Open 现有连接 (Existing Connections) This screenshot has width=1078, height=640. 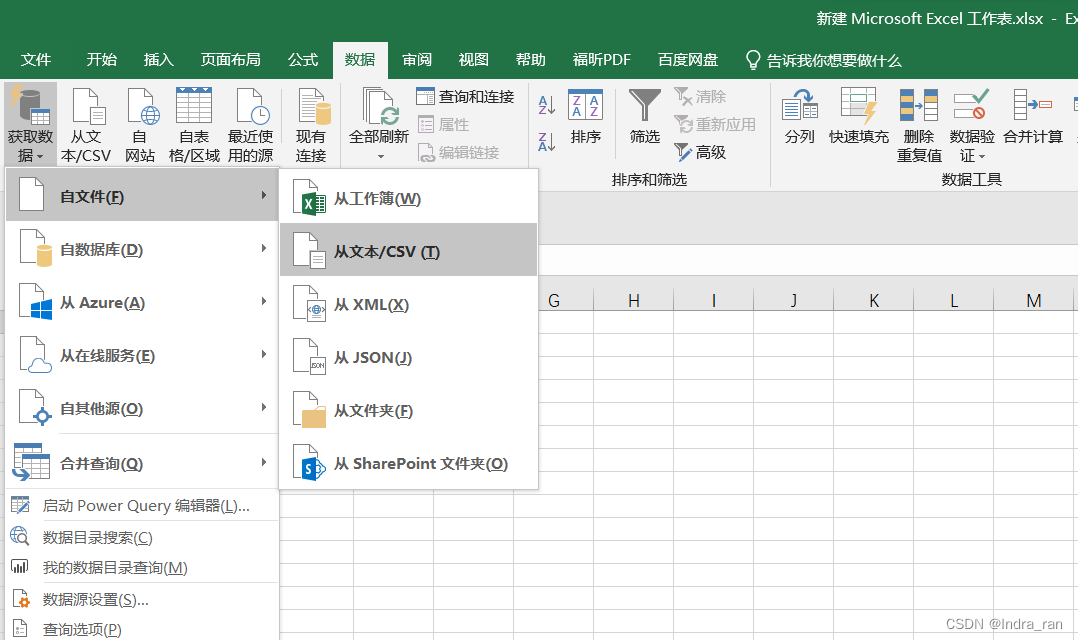(x=311, y=124)
